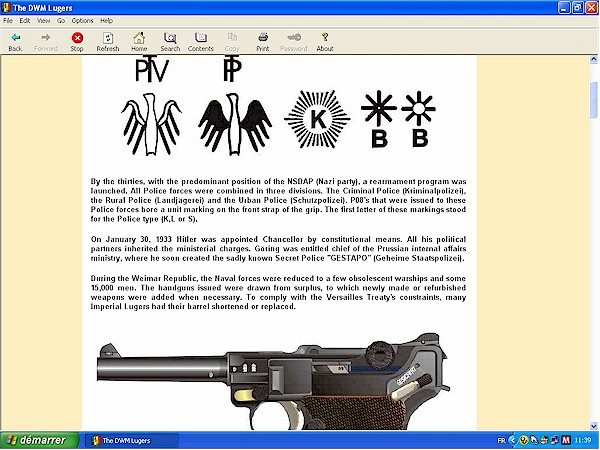Print the page with the Print icon

click(262, 42)
